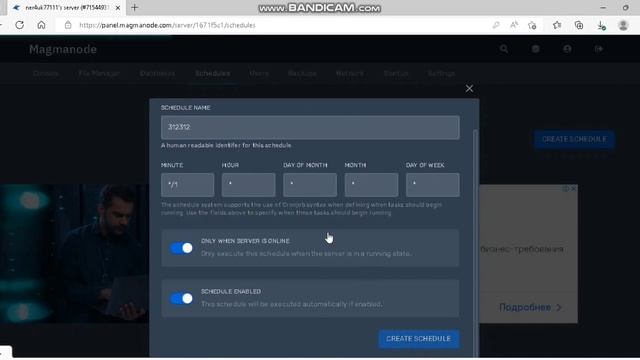The width and height of the screenshot is (640, 360).
Task: Click the Day of Month field
Action: (310, 185)
